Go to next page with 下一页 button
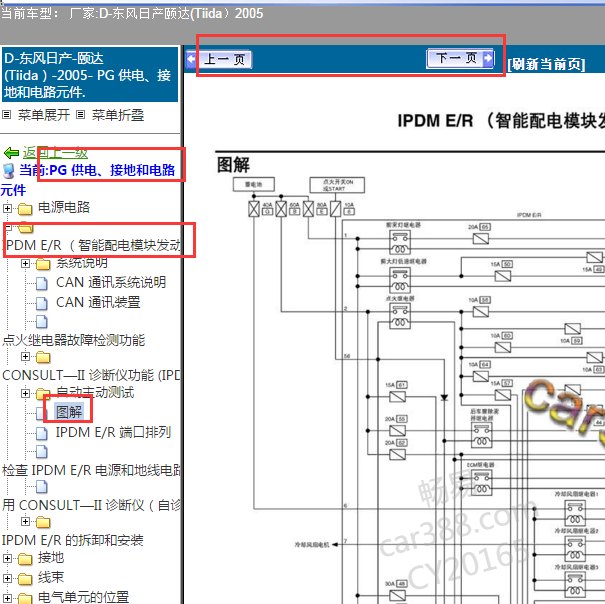The image size is (605, 604). coord(460,58)
